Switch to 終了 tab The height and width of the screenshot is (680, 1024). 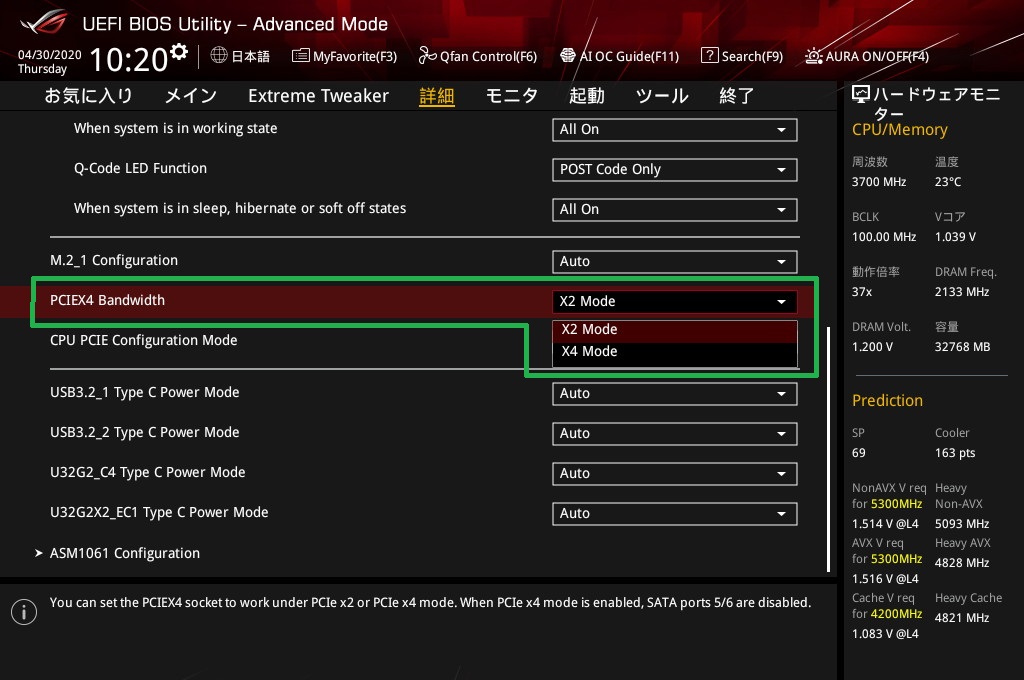click(x=737, y=96)
